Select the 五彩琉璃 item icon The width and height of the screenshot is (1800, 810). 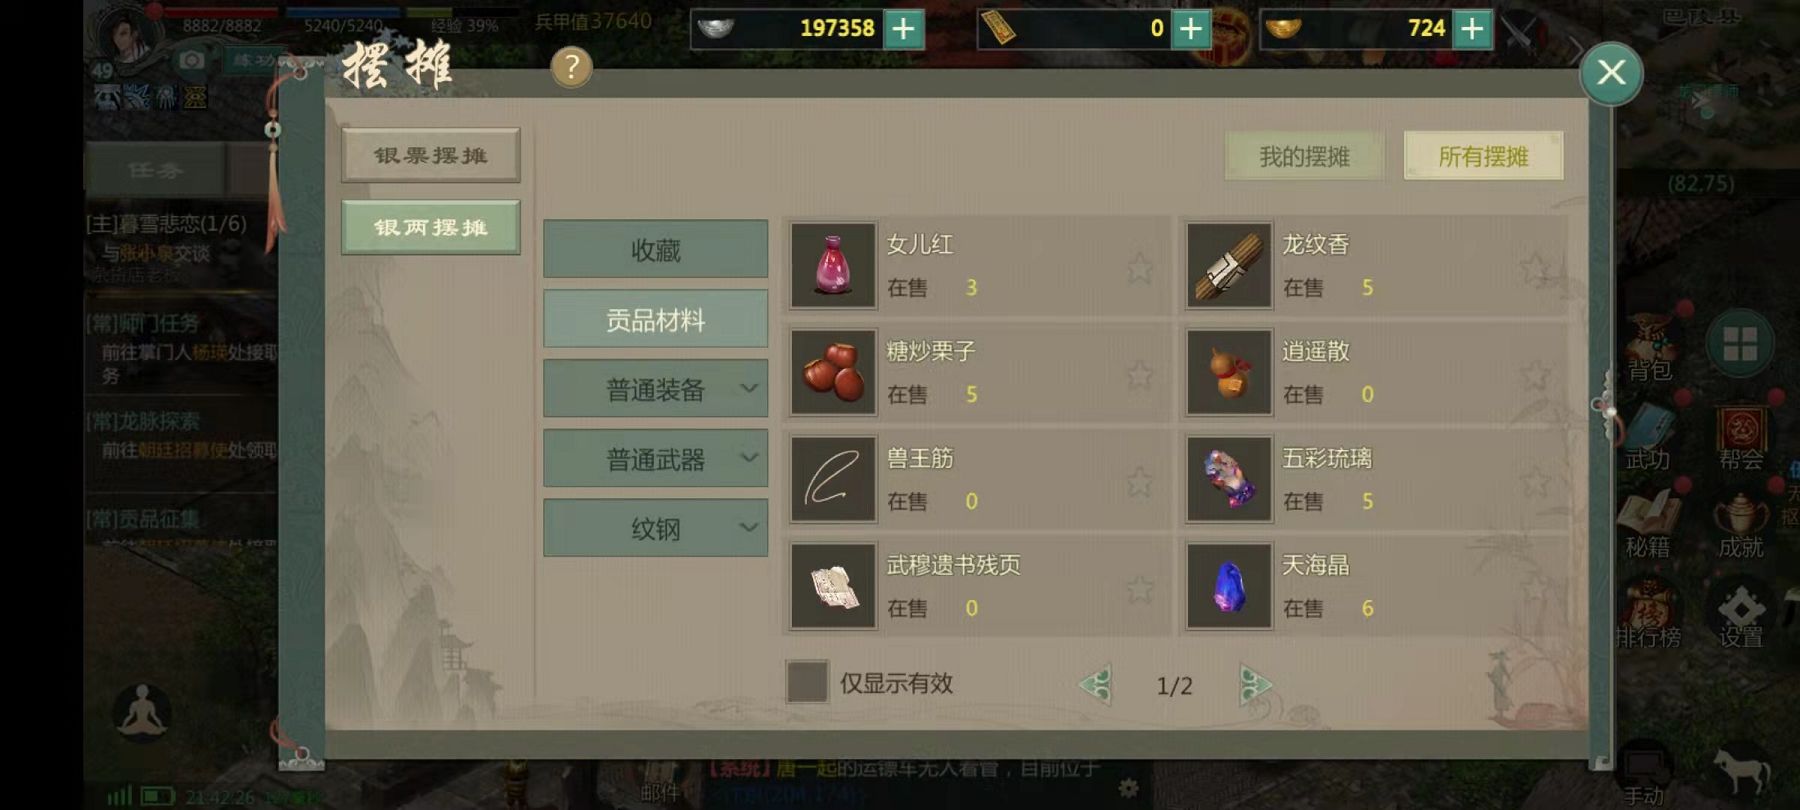(x=1228, y=479)
